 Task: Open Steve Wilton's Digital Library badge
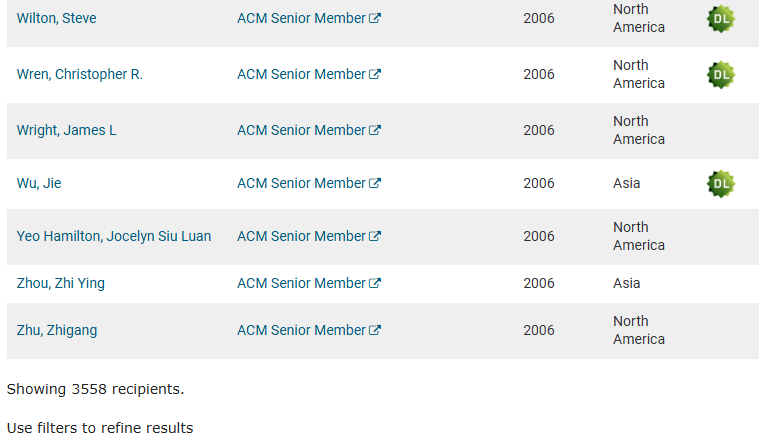[720, 19]
